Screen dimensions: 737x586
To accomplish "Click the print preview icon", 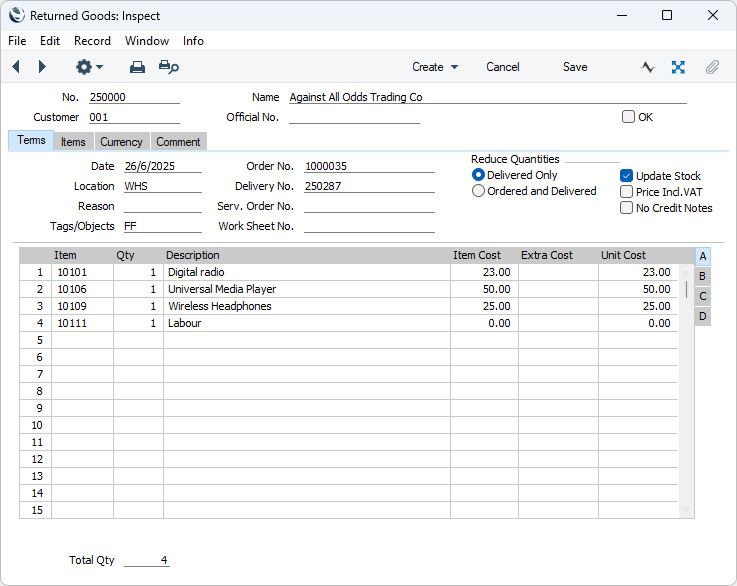I will click(x=168, y=67).
